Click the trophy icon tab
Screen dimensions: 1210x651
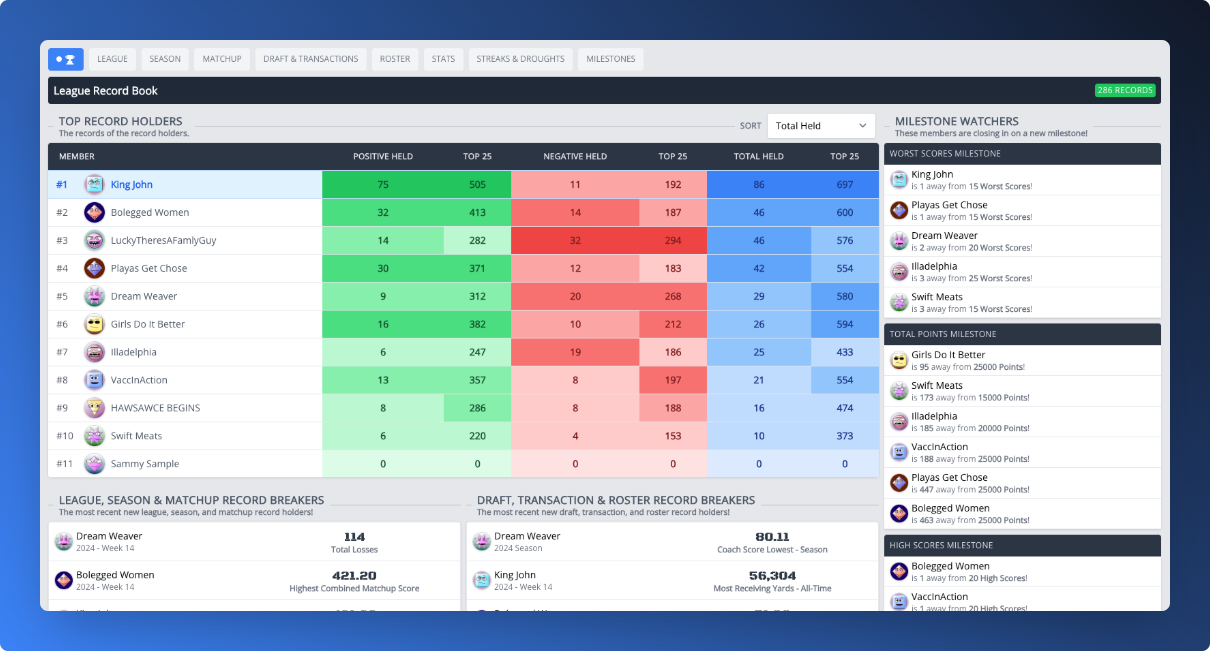click(x=66, y=59)
